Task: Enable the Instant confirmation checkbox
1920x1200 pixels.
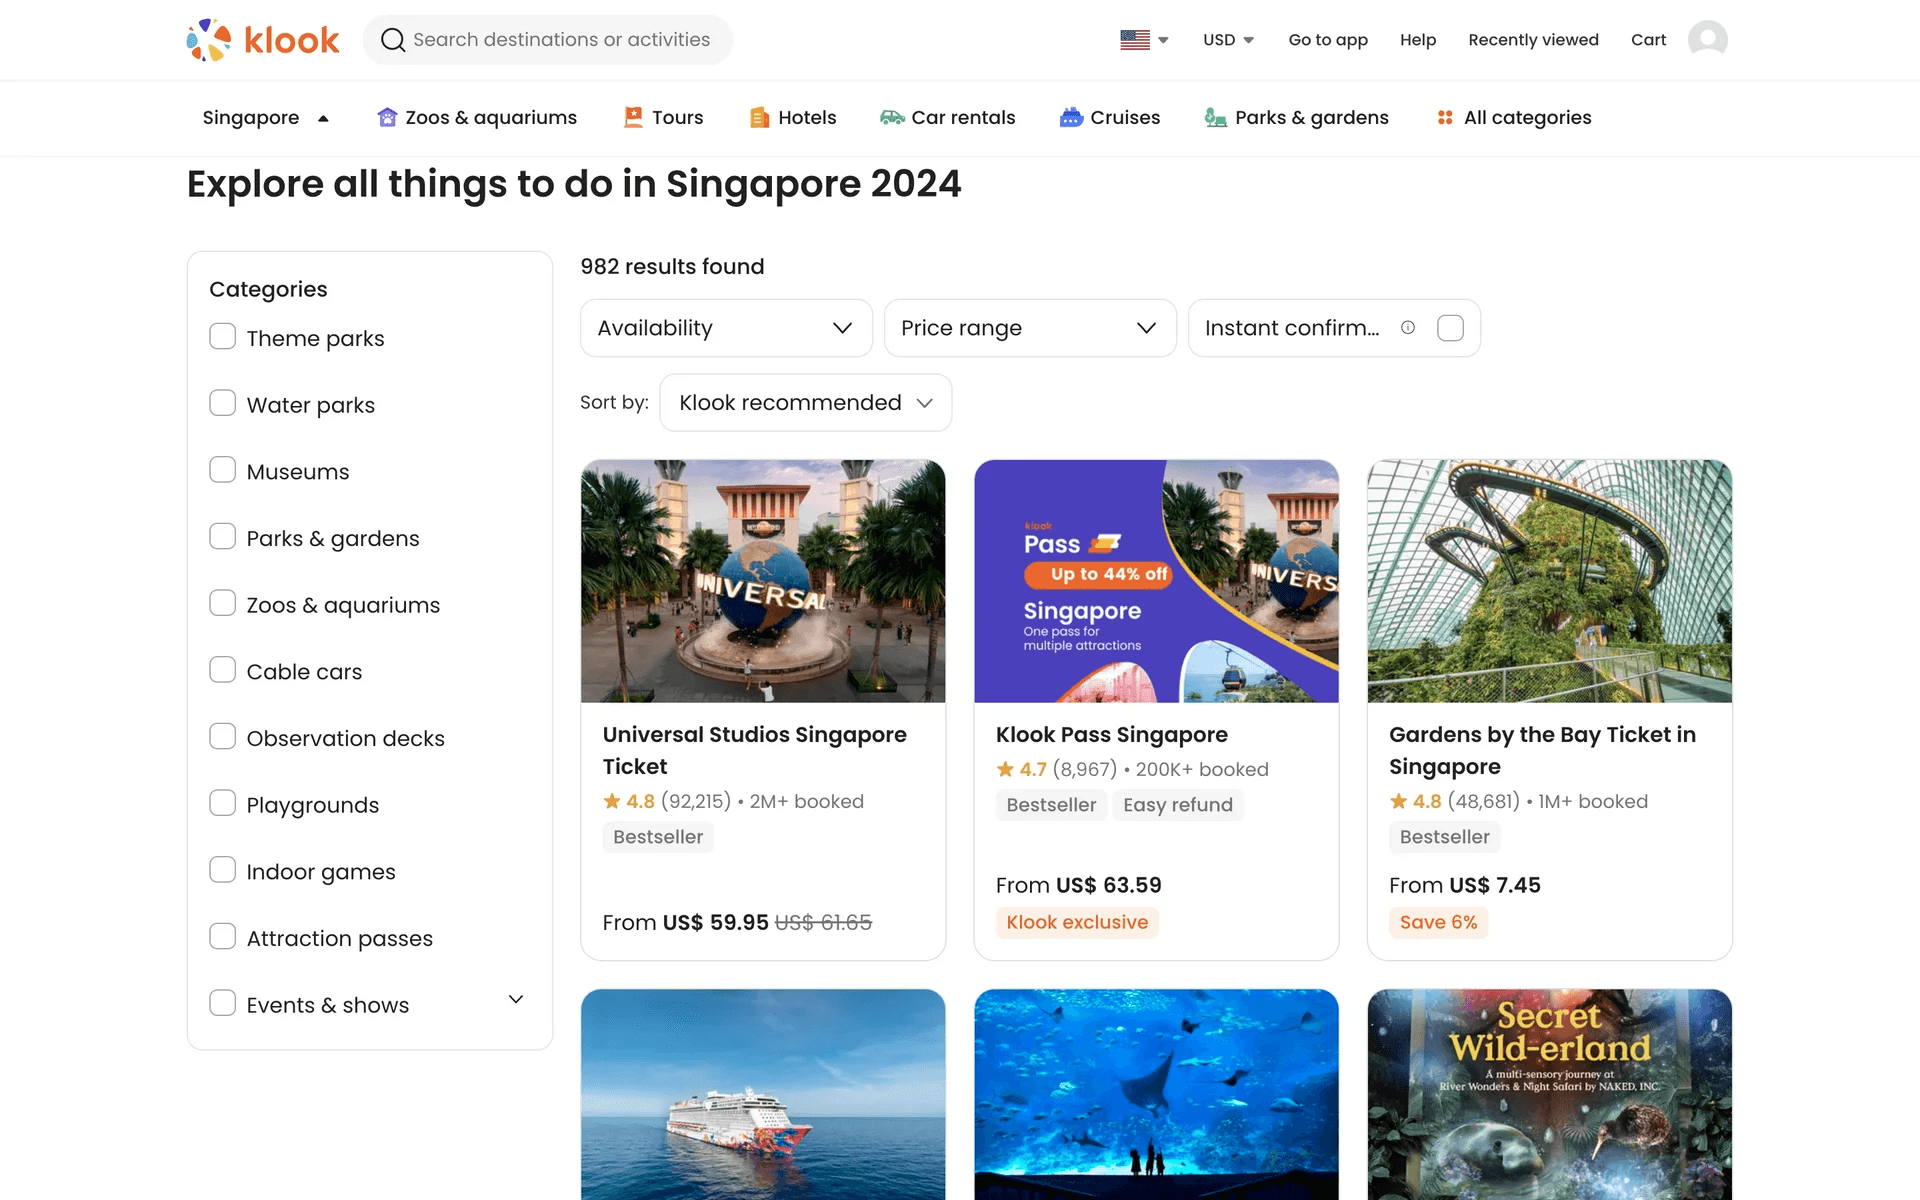Action: (1450, 328)
